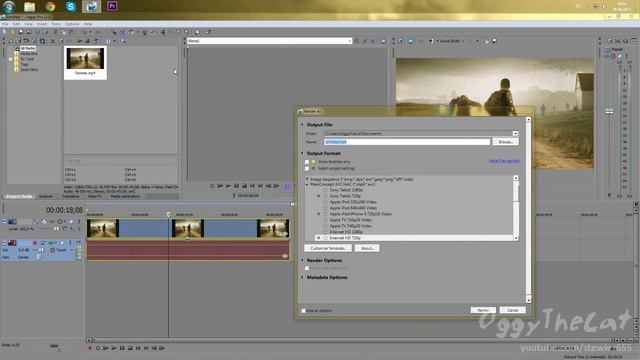Image resolution: width=640 pixels, height=360 pixels.
Task: Collapse the MainConcept AVC/AAC format group
Action: [307, 184]
